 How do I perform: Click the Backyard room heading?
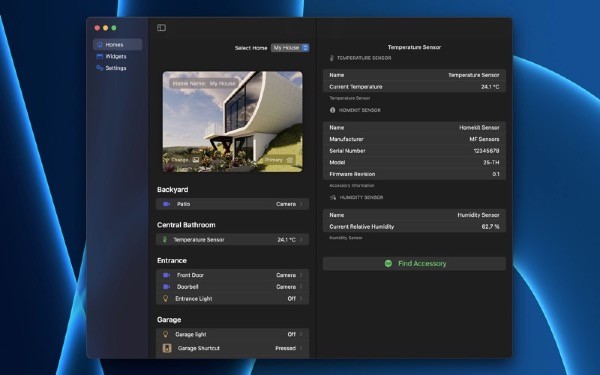click(173, 190)
